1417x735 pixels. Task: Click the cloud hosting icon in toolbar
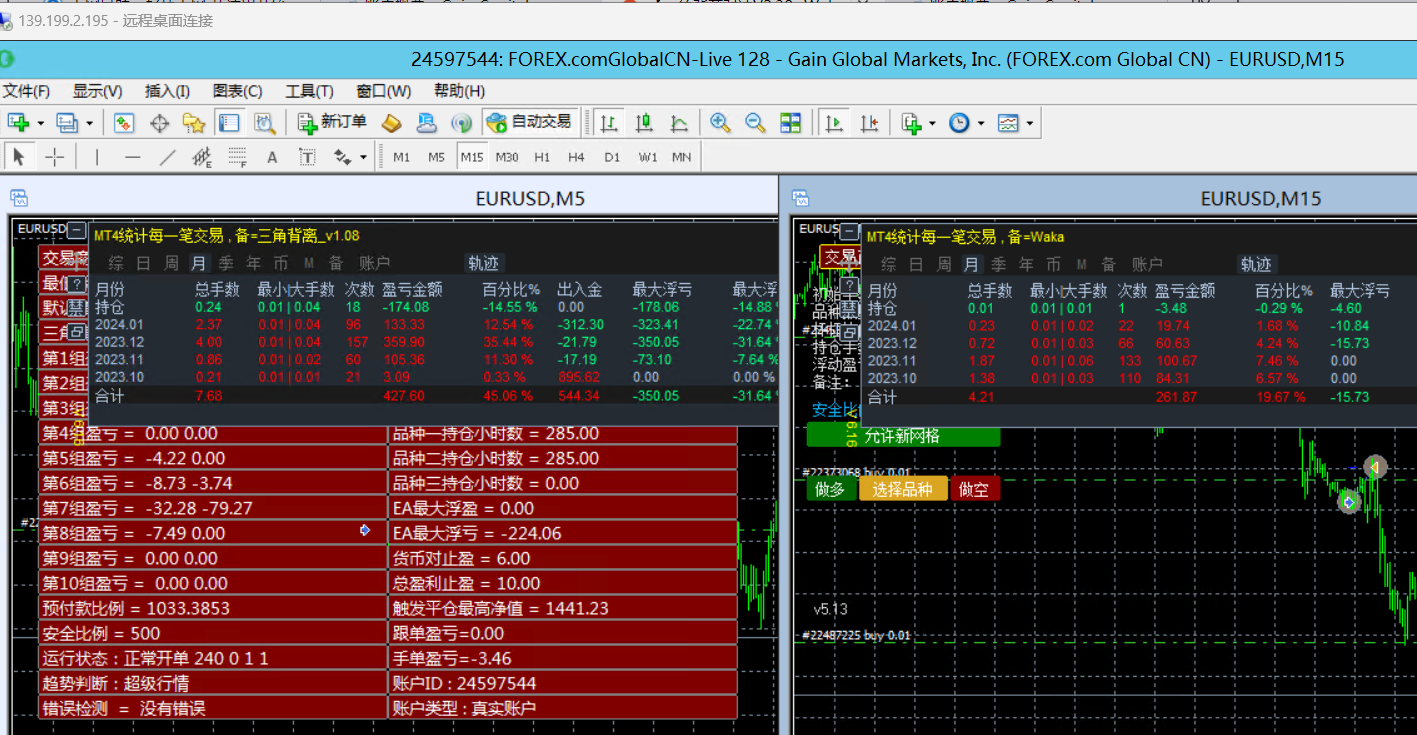427,123
